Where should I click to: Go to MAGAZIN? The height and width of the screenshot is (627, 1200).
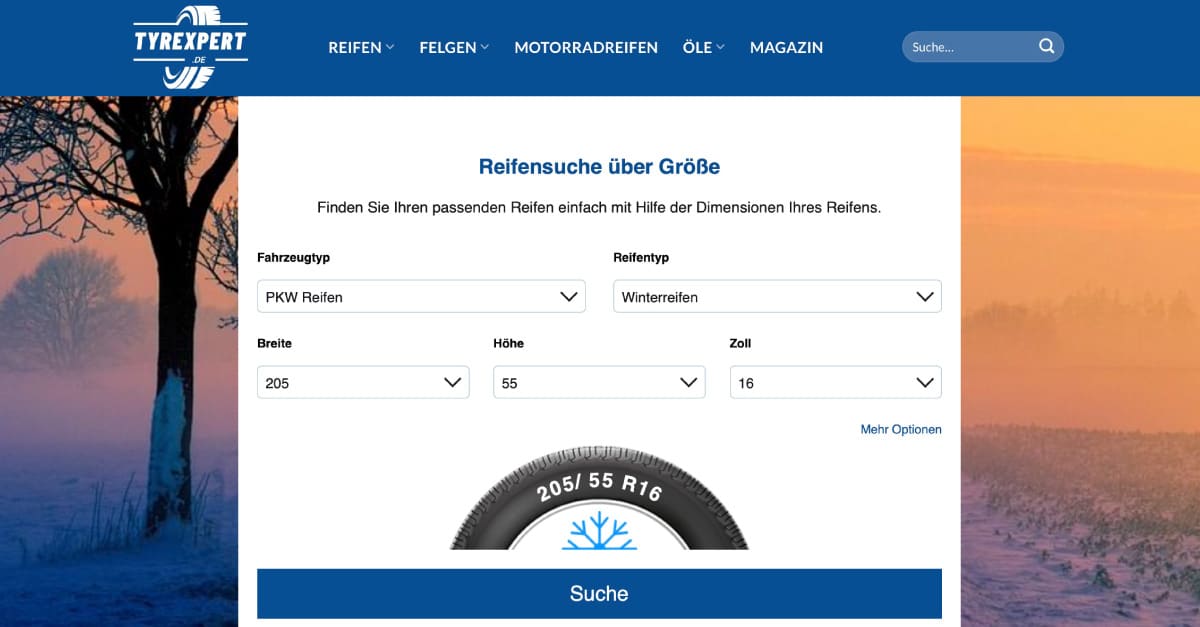coord(786,47)
